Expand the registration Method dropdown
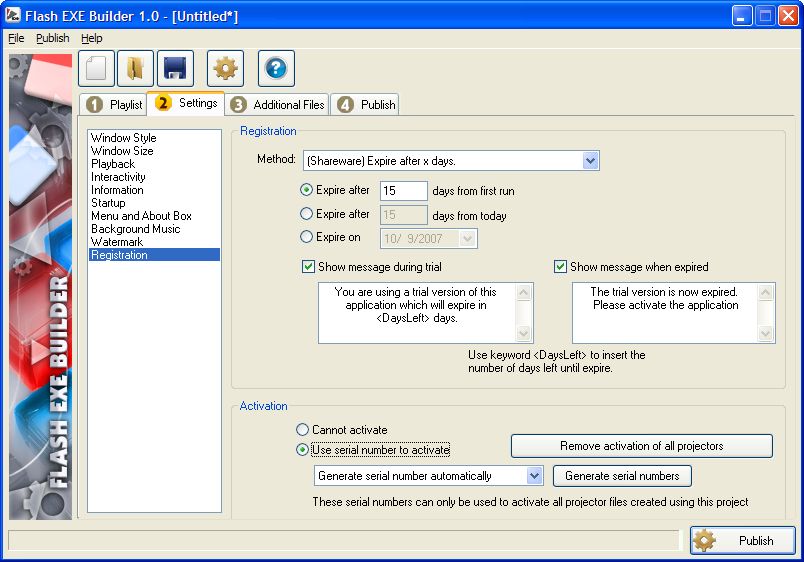This screenshot has width=804, height=562. pos(591,161)
